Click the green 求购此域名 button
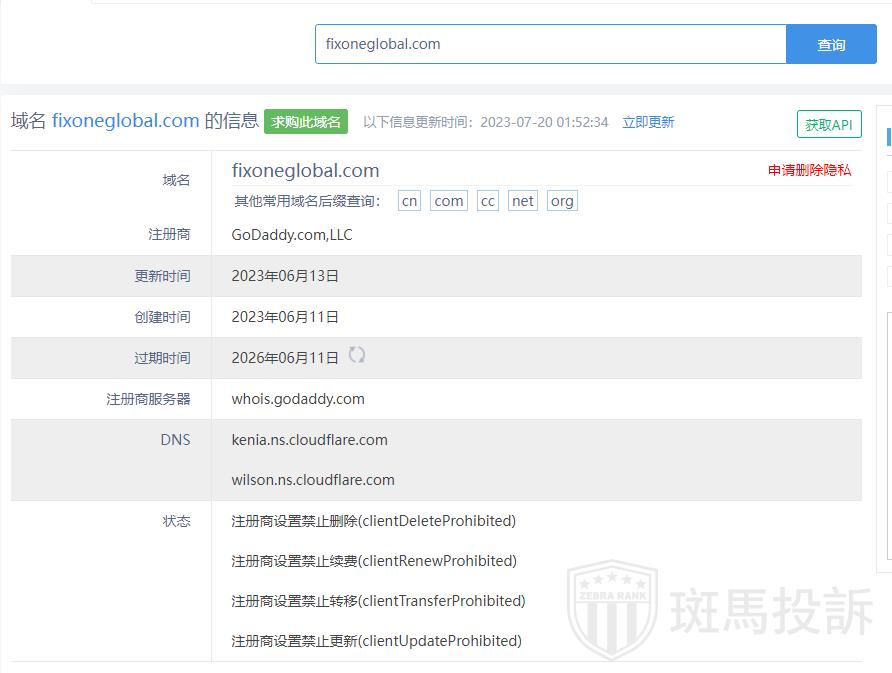This screenshot has height=673, width=892. (306, 122)
